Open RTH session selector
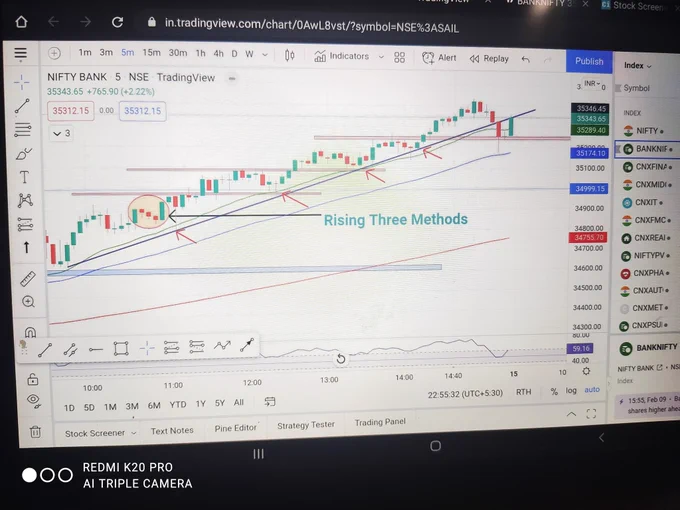This screenshot has height=510, width=680. (523, 392)
